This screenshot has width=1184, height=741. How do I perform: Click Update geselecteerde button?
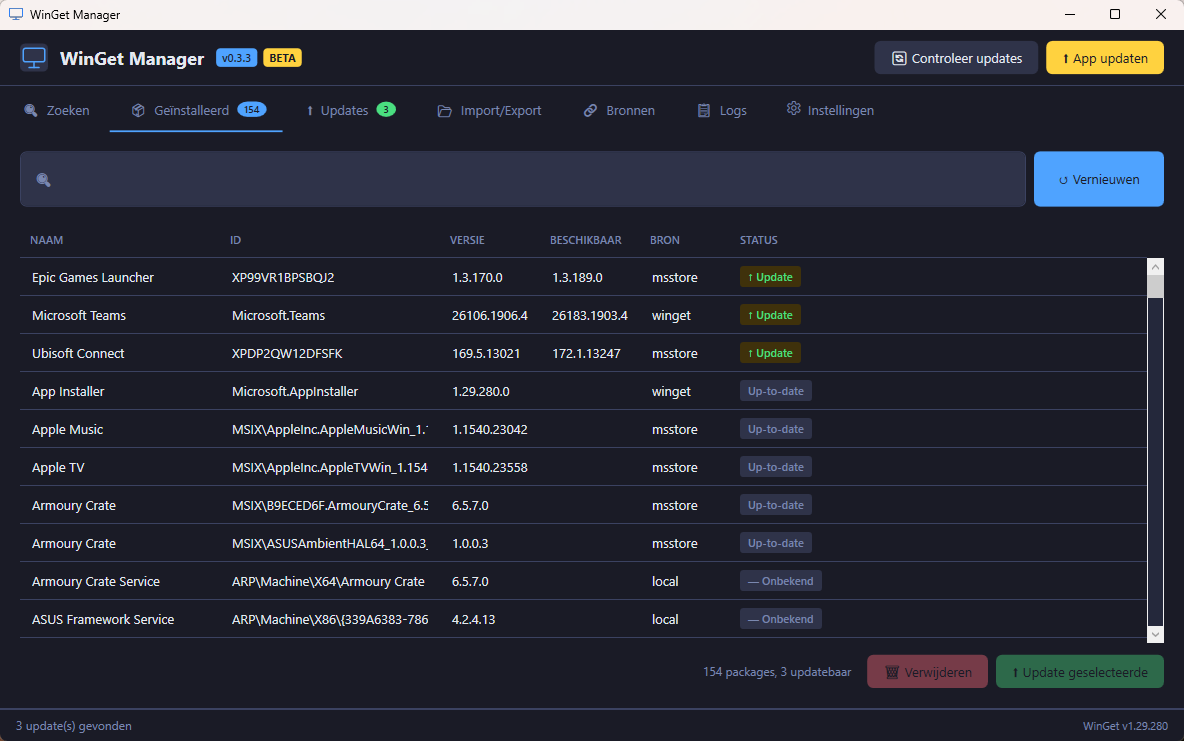tap(1080, 672)
